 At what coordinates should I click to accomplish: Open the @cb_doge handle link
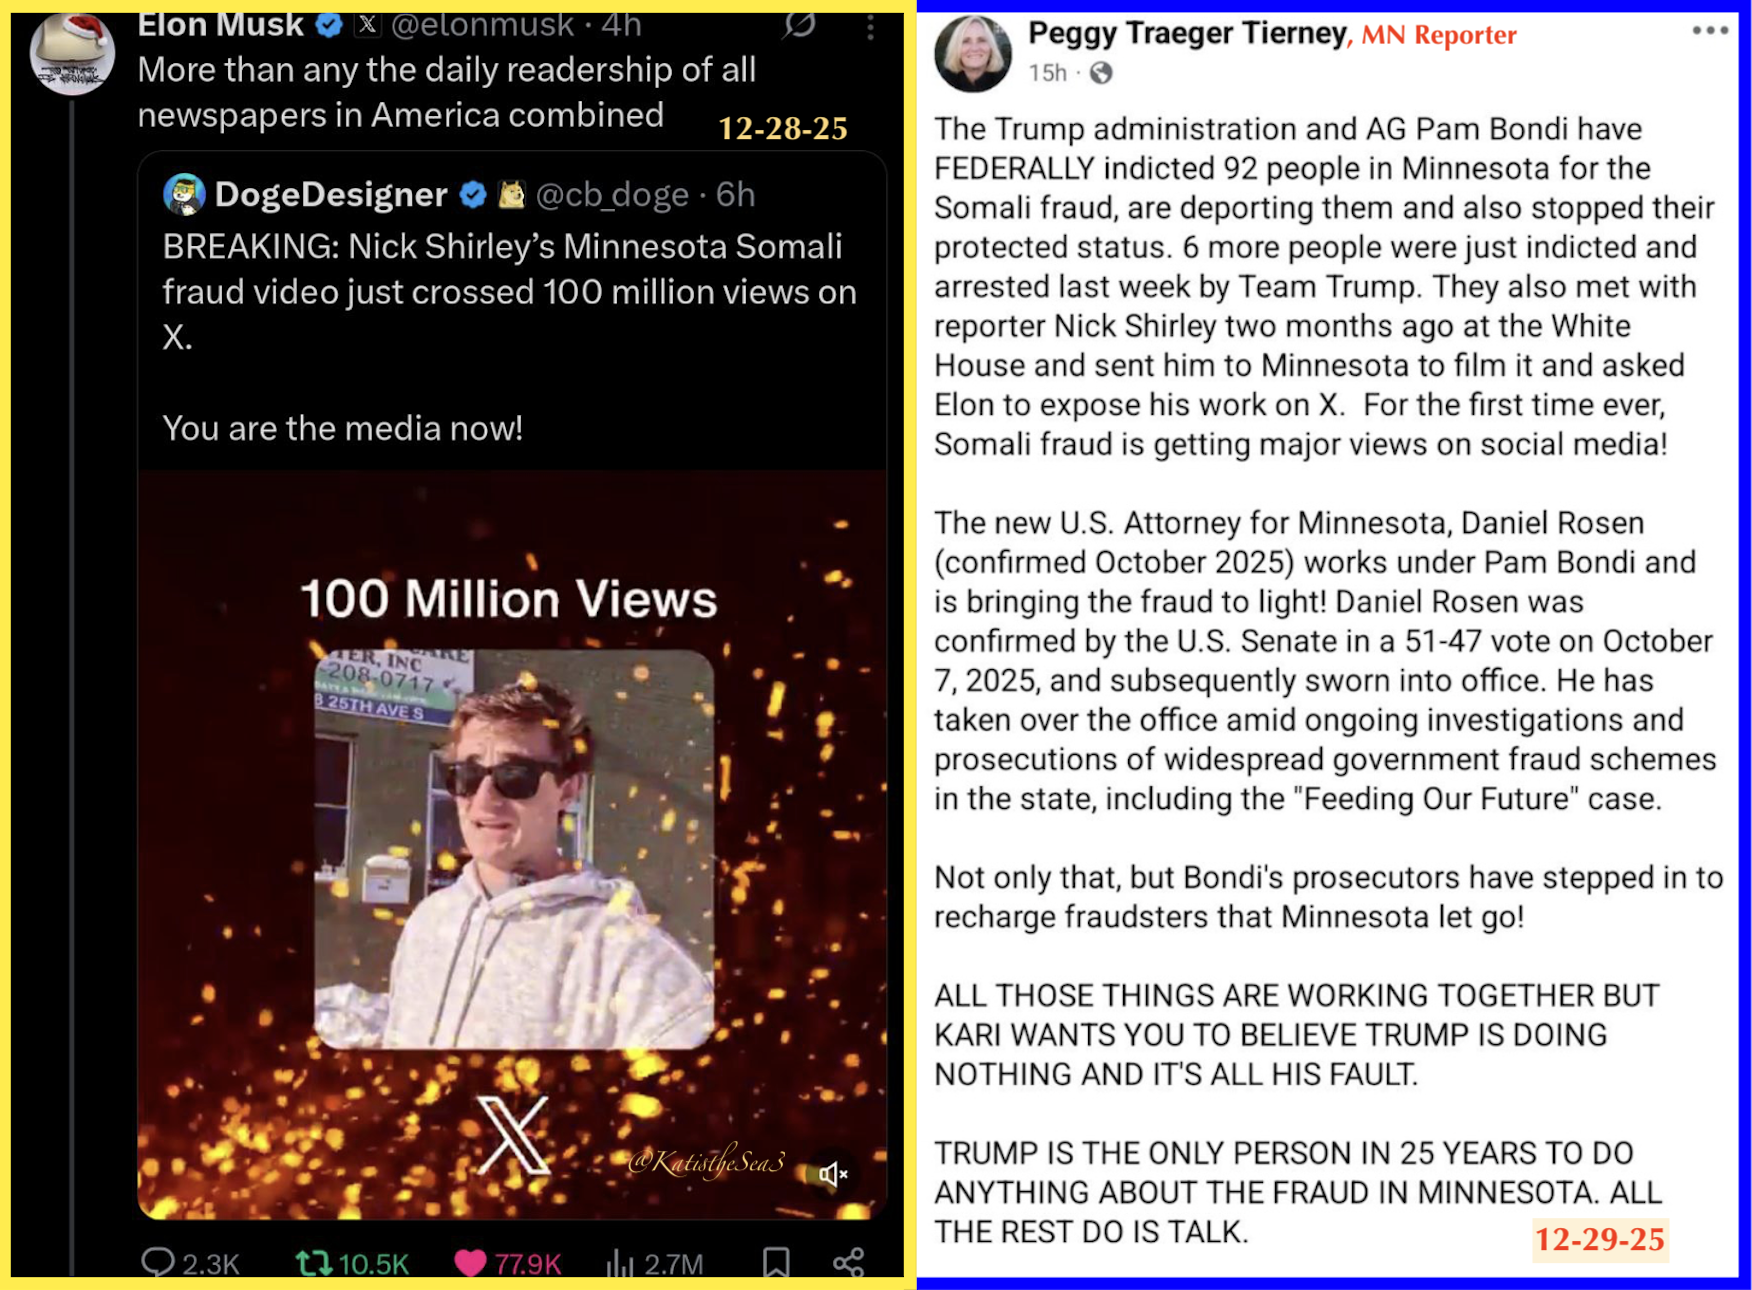(612, 194)
